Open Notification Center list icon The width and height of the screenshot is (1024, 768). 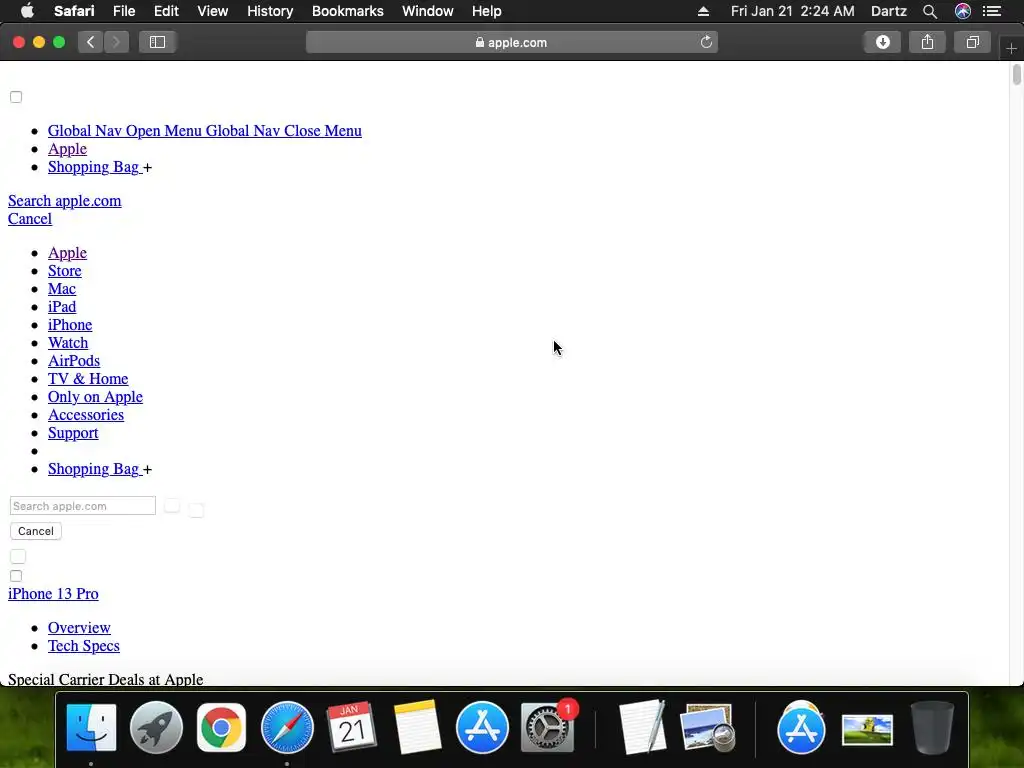click(992, 11)
